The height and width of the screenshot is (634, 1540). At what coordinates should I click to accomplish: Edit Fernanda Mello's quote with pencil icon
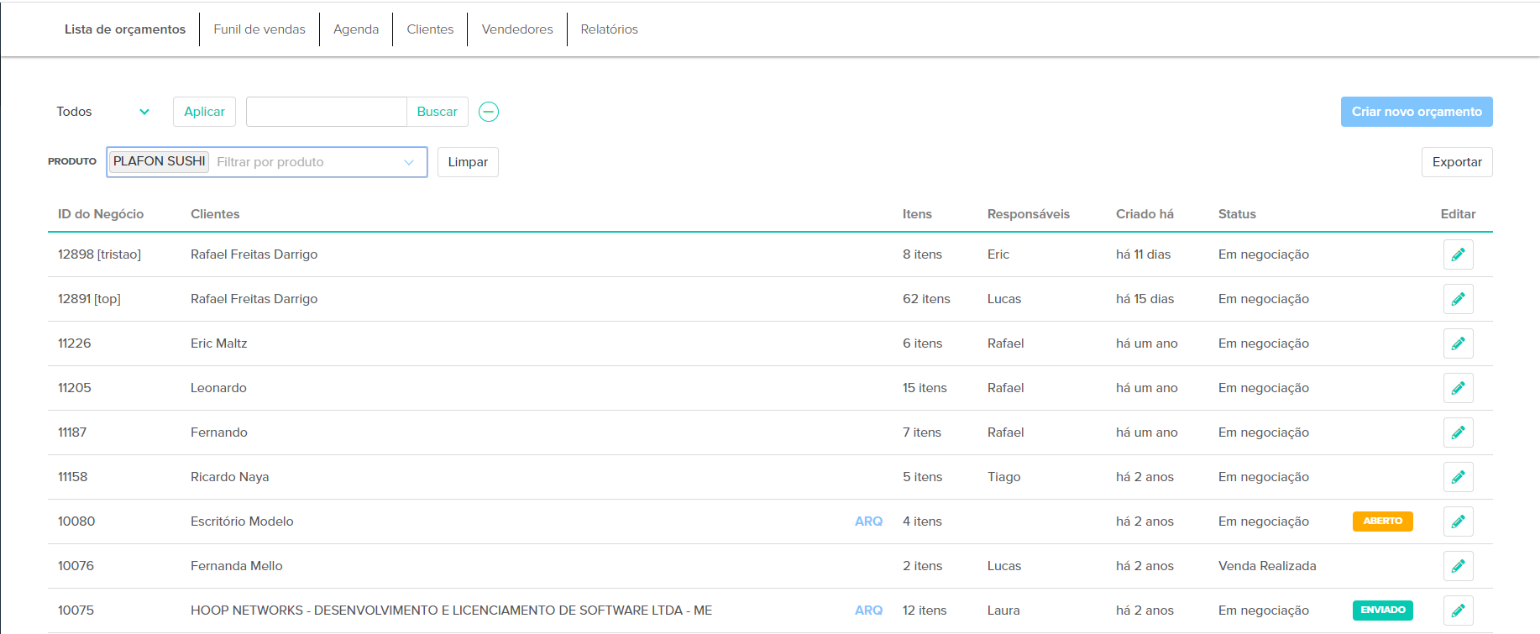tap(1457, 566)
